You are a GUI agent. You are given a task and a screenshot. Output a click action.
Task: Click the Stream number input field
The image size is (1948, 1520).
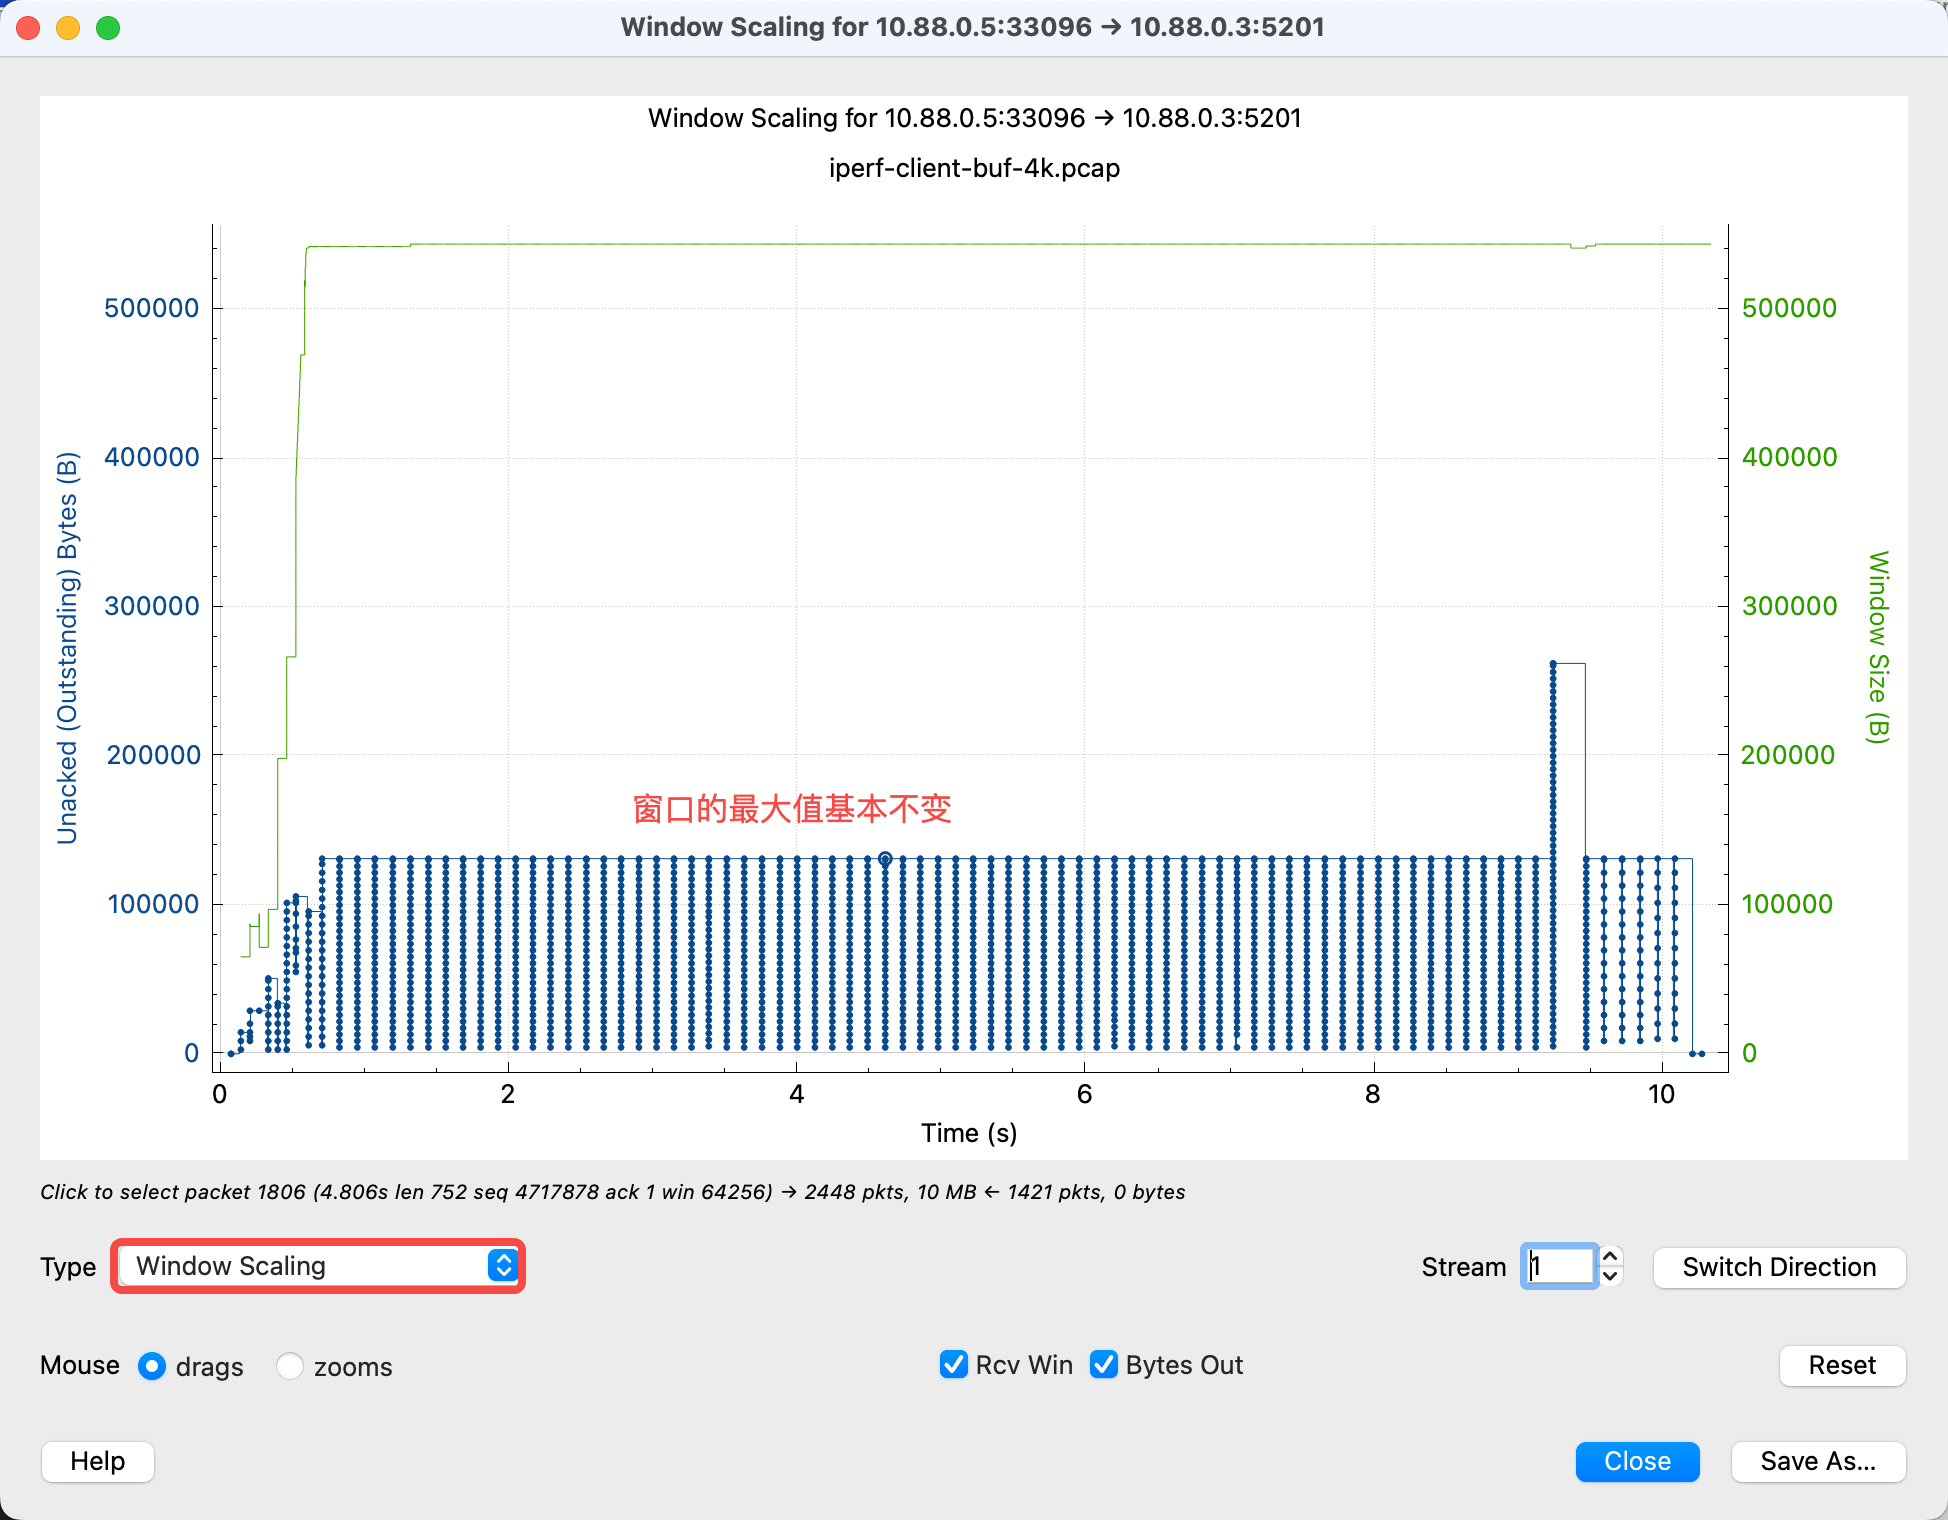1558,1267
